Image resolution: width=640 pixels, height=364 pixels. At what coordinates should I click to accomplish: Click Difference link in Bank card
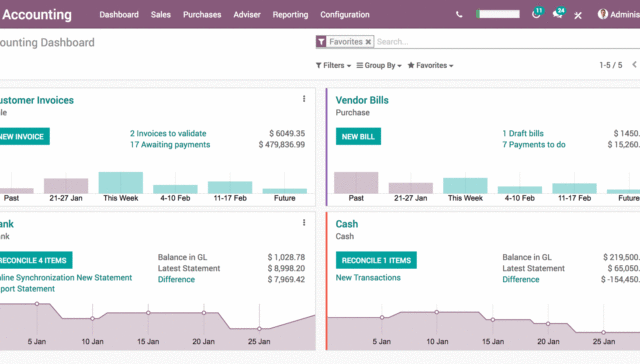point(176,280)
